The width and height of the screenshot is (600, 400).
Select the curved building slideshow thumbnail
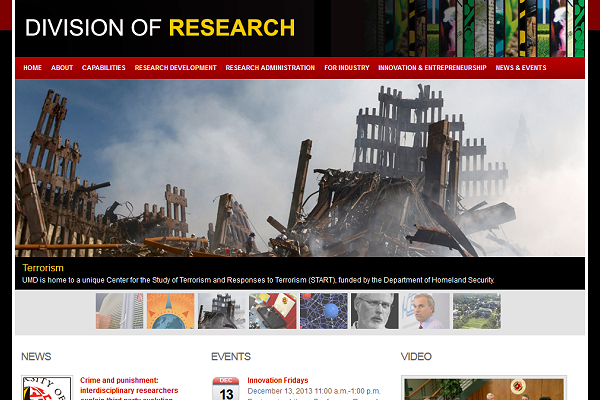point(119,311)
